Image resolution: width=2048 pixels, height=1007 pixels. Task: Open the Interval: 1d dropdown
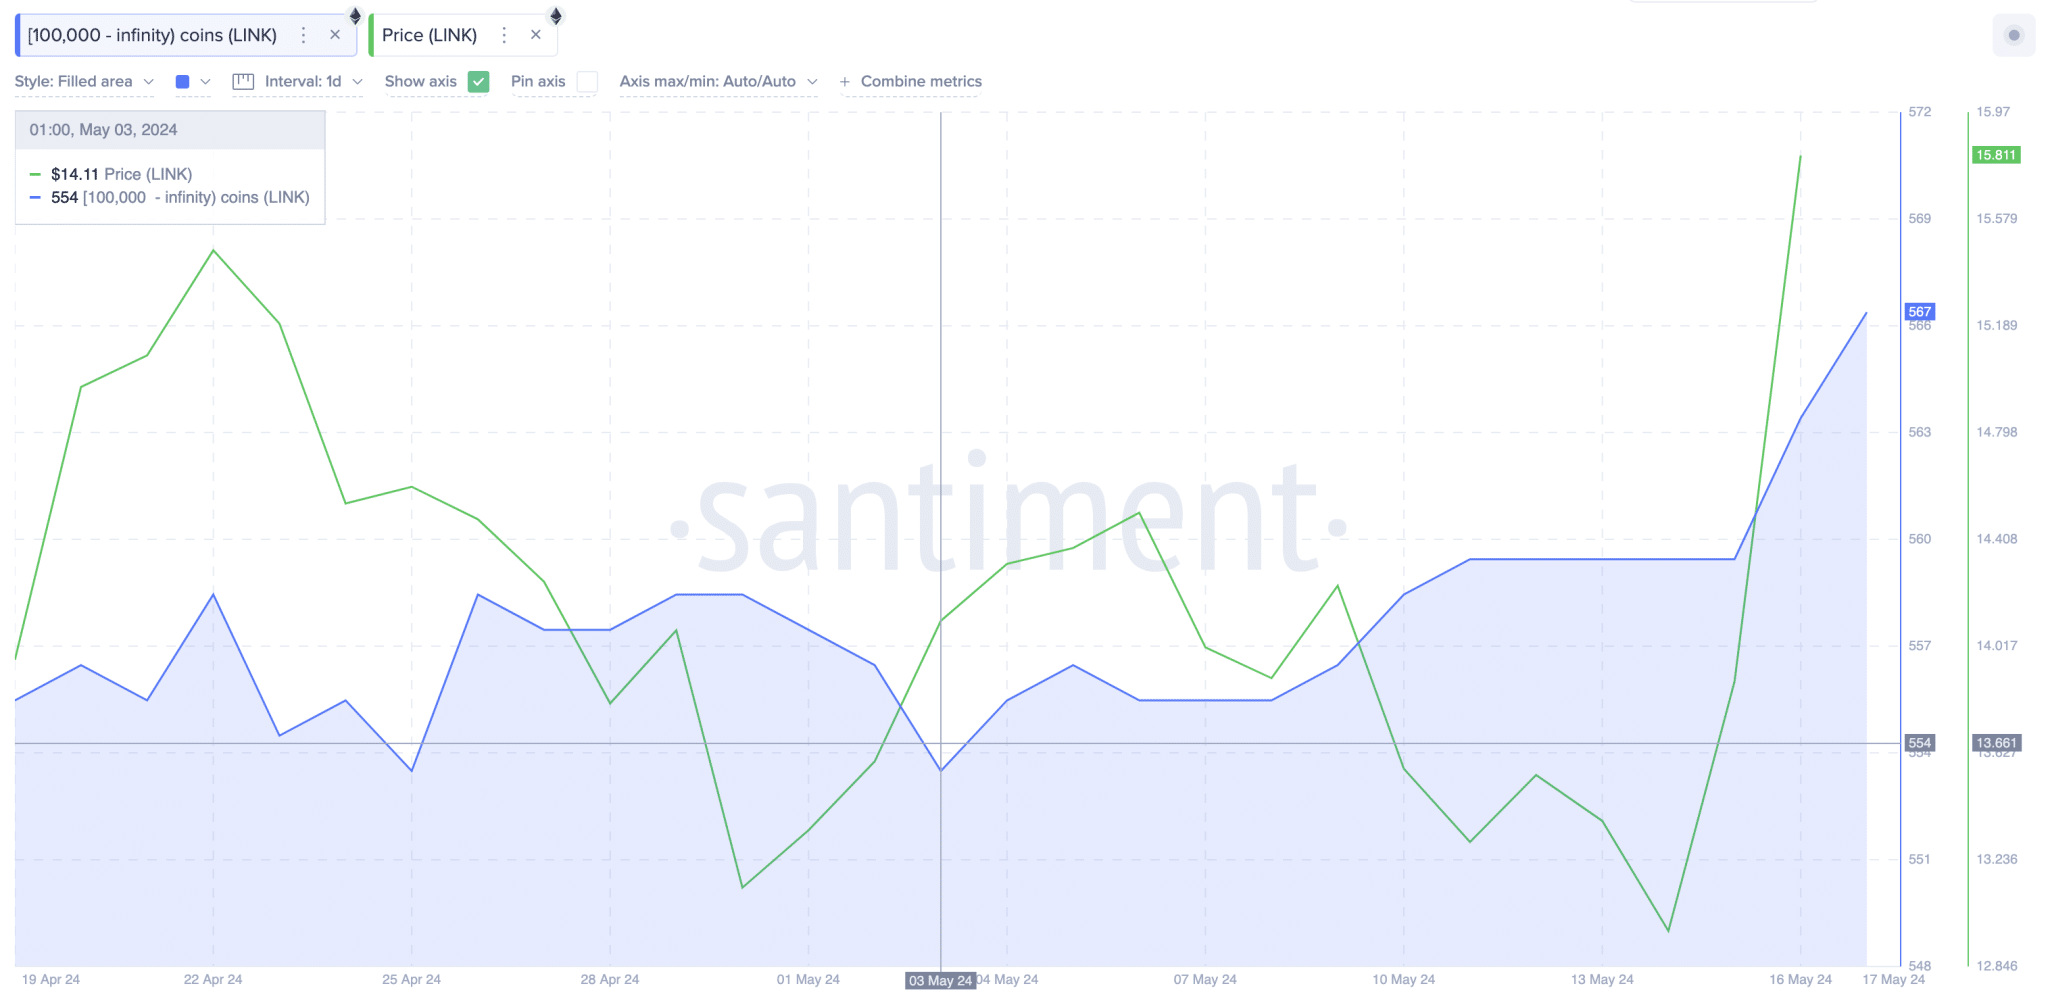[x=313, y=82]
